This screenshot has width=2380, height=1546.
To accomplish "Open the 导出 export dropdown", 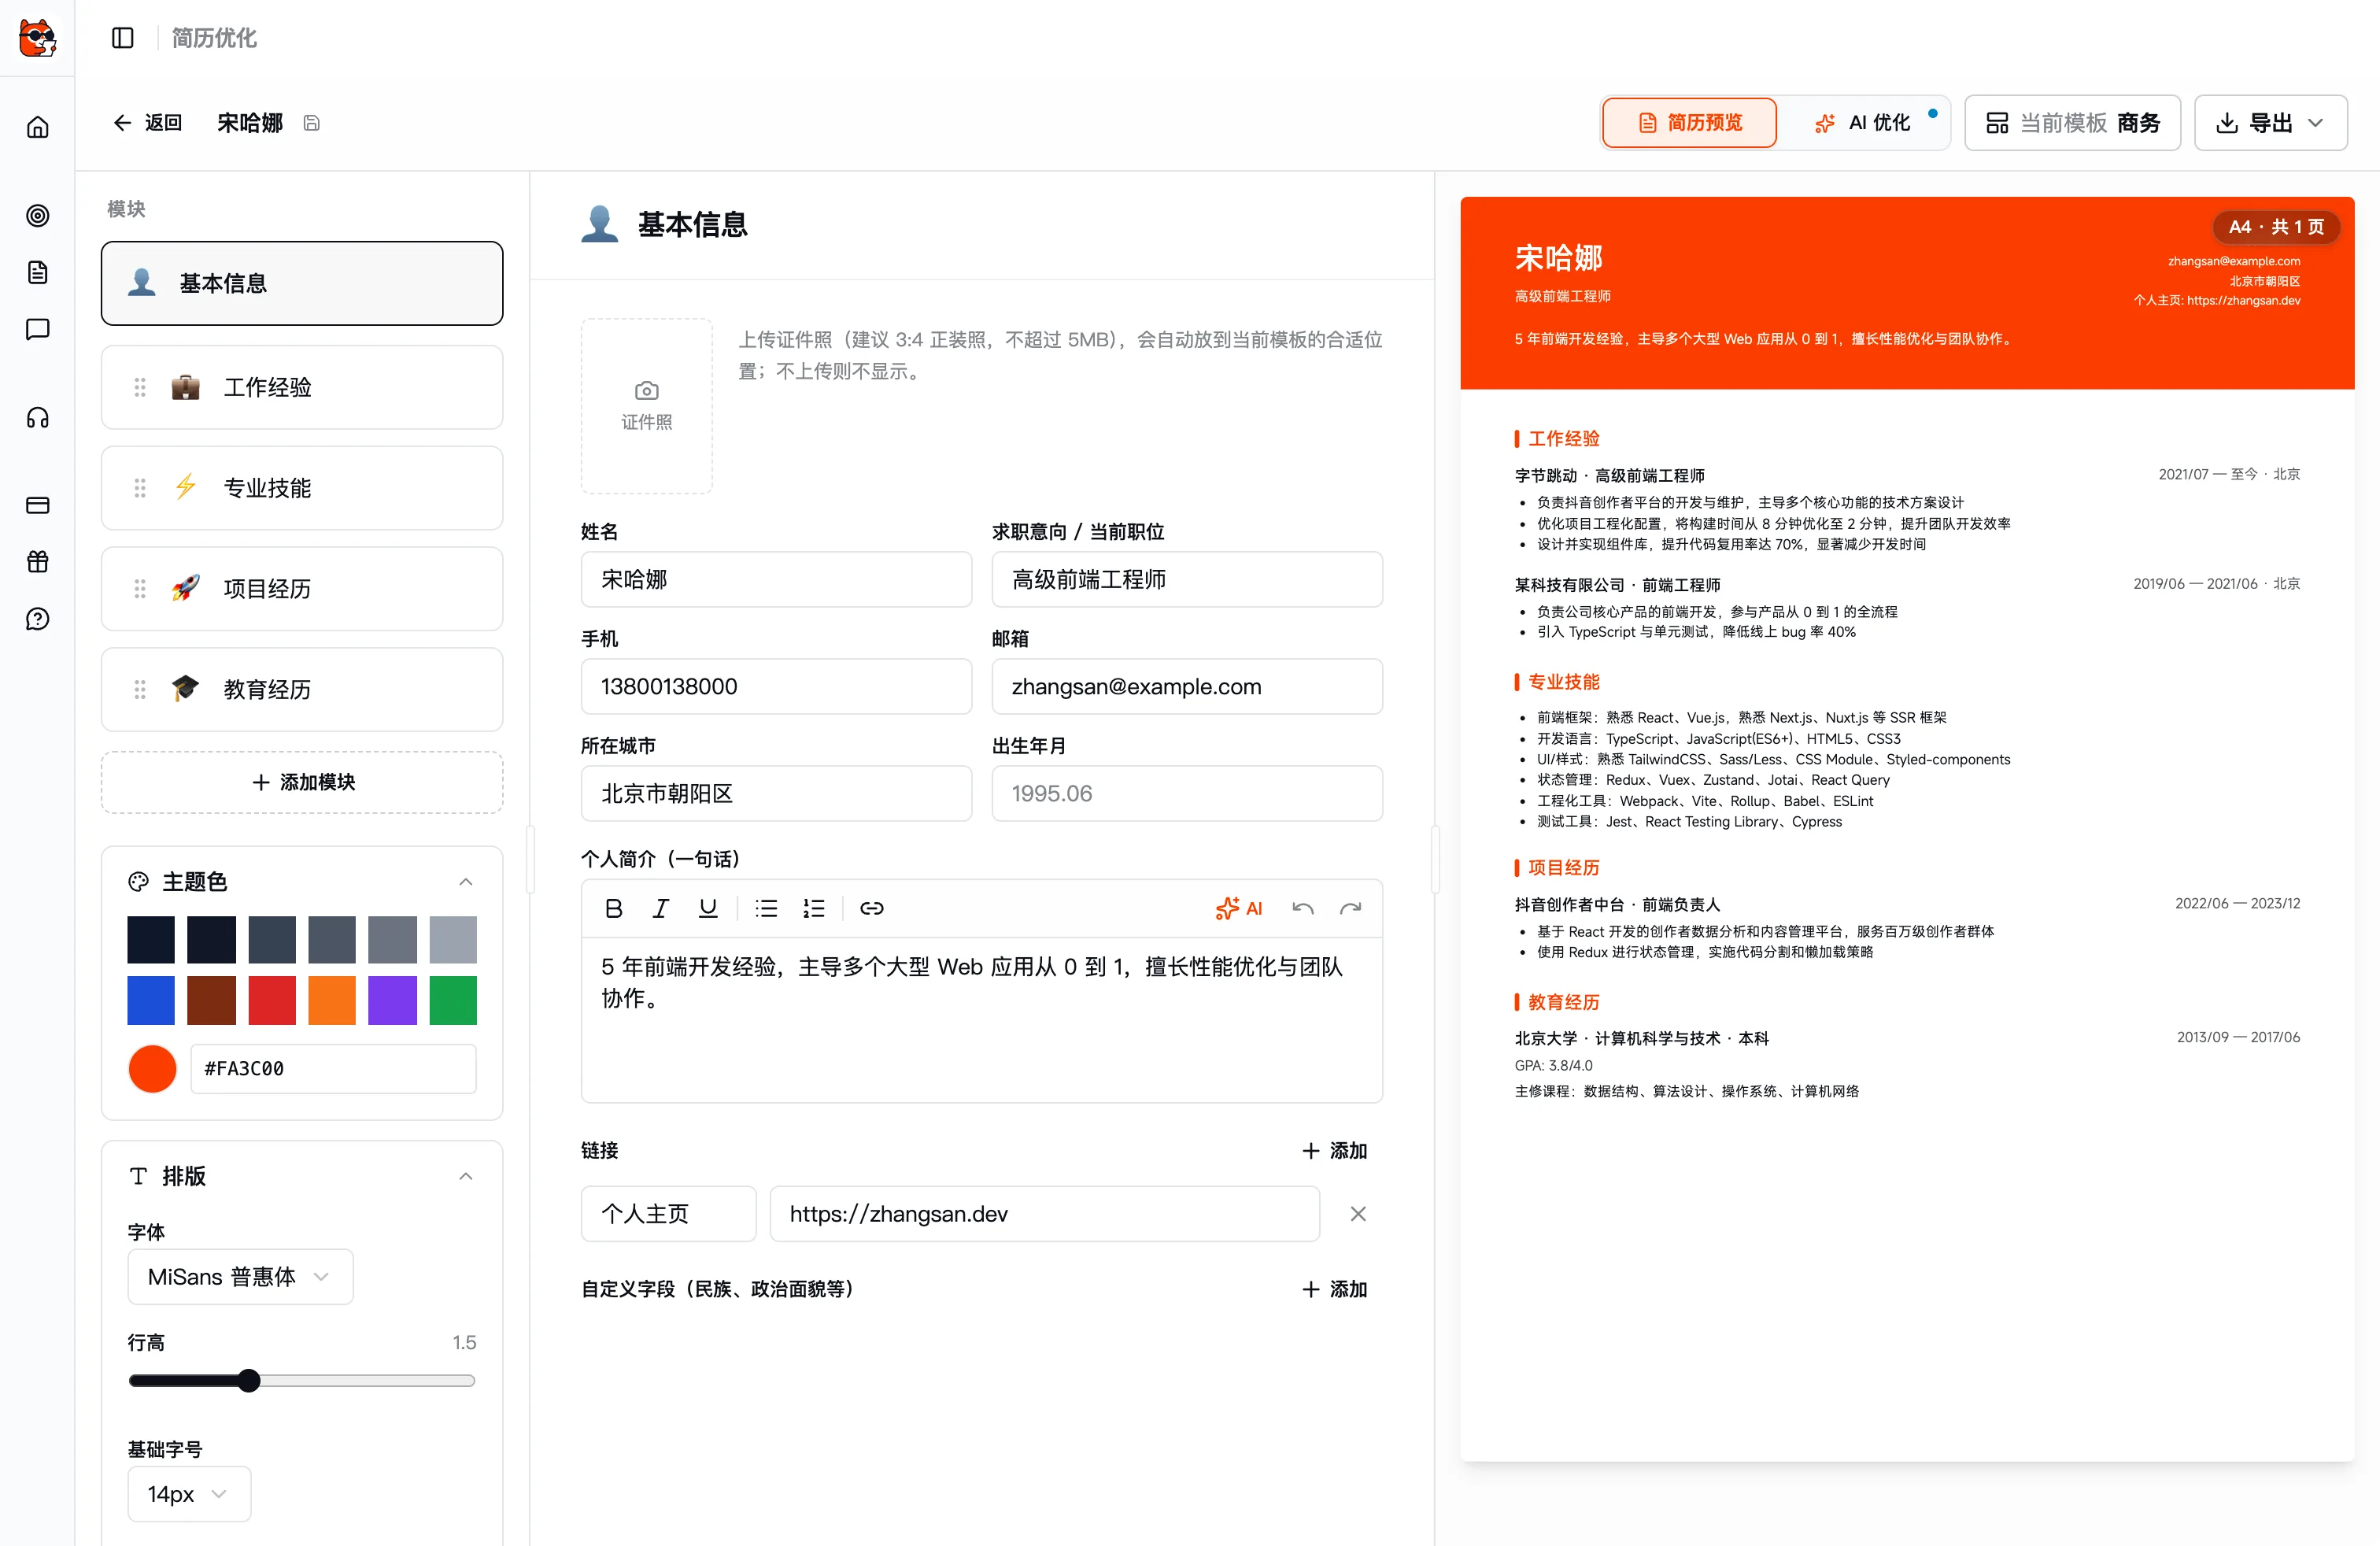I will 2270,123.
